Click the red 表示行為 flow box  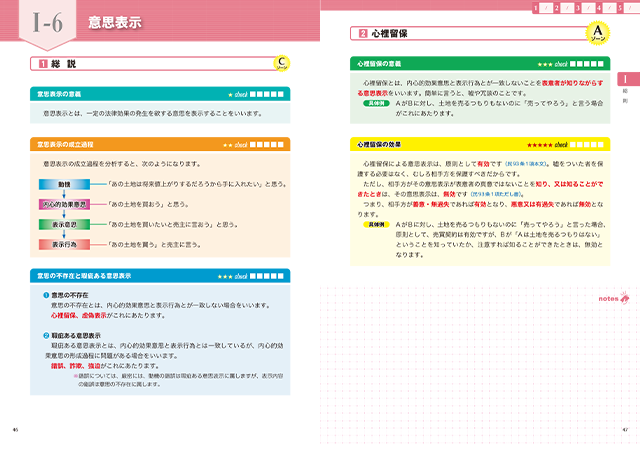64,245
